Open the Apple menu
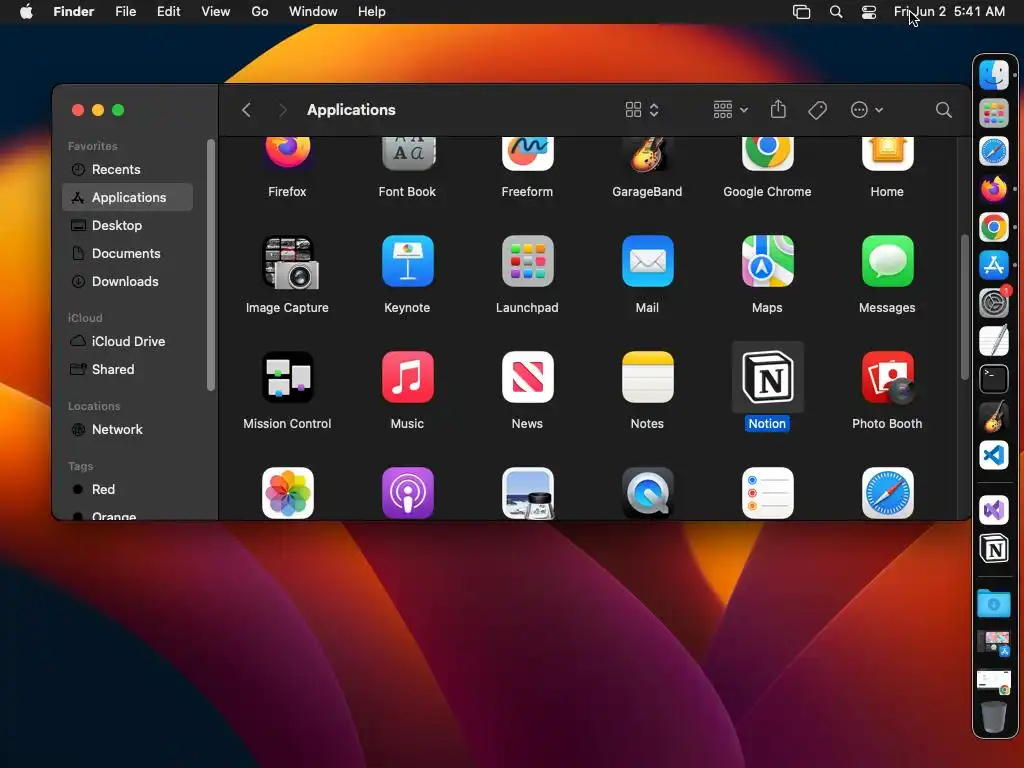 [26, 12]
